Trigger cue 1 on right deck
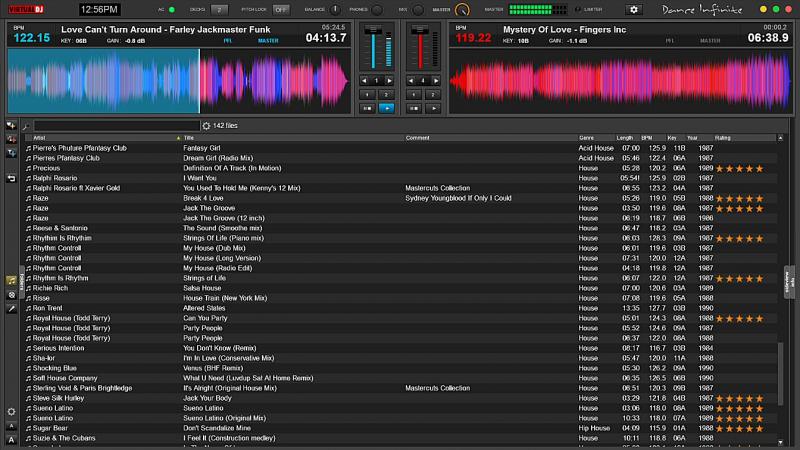This screenshot has width=800, height=450. coord(414,95)
